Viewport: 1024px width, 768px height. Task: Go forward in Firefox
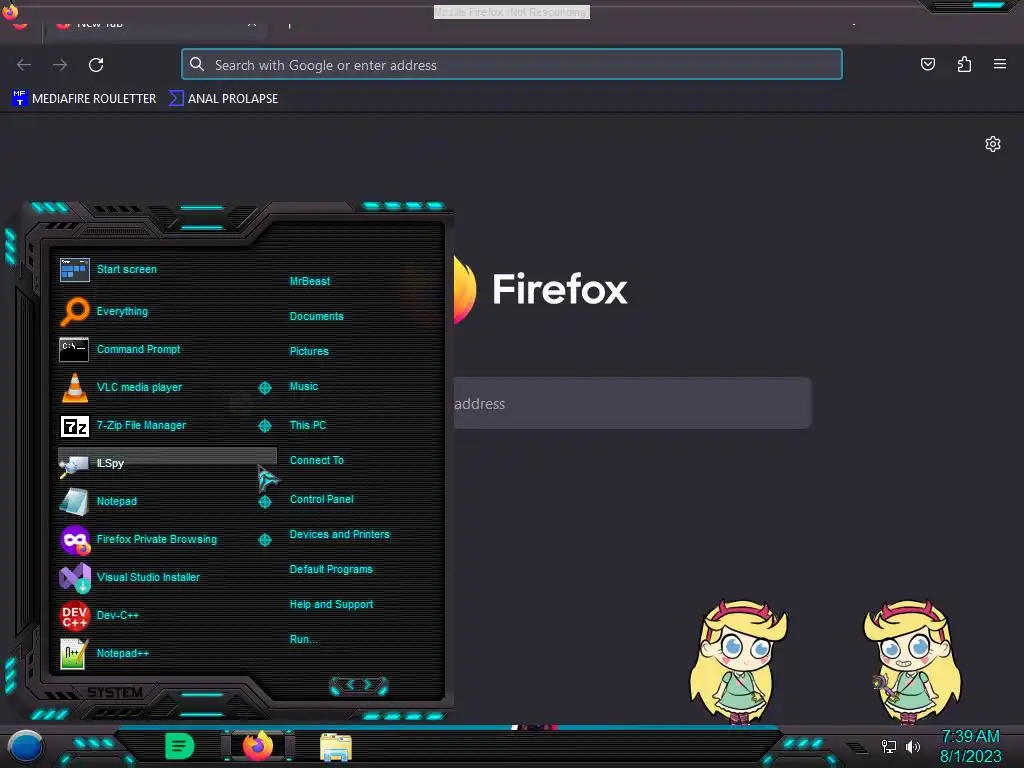coord(60,65)
